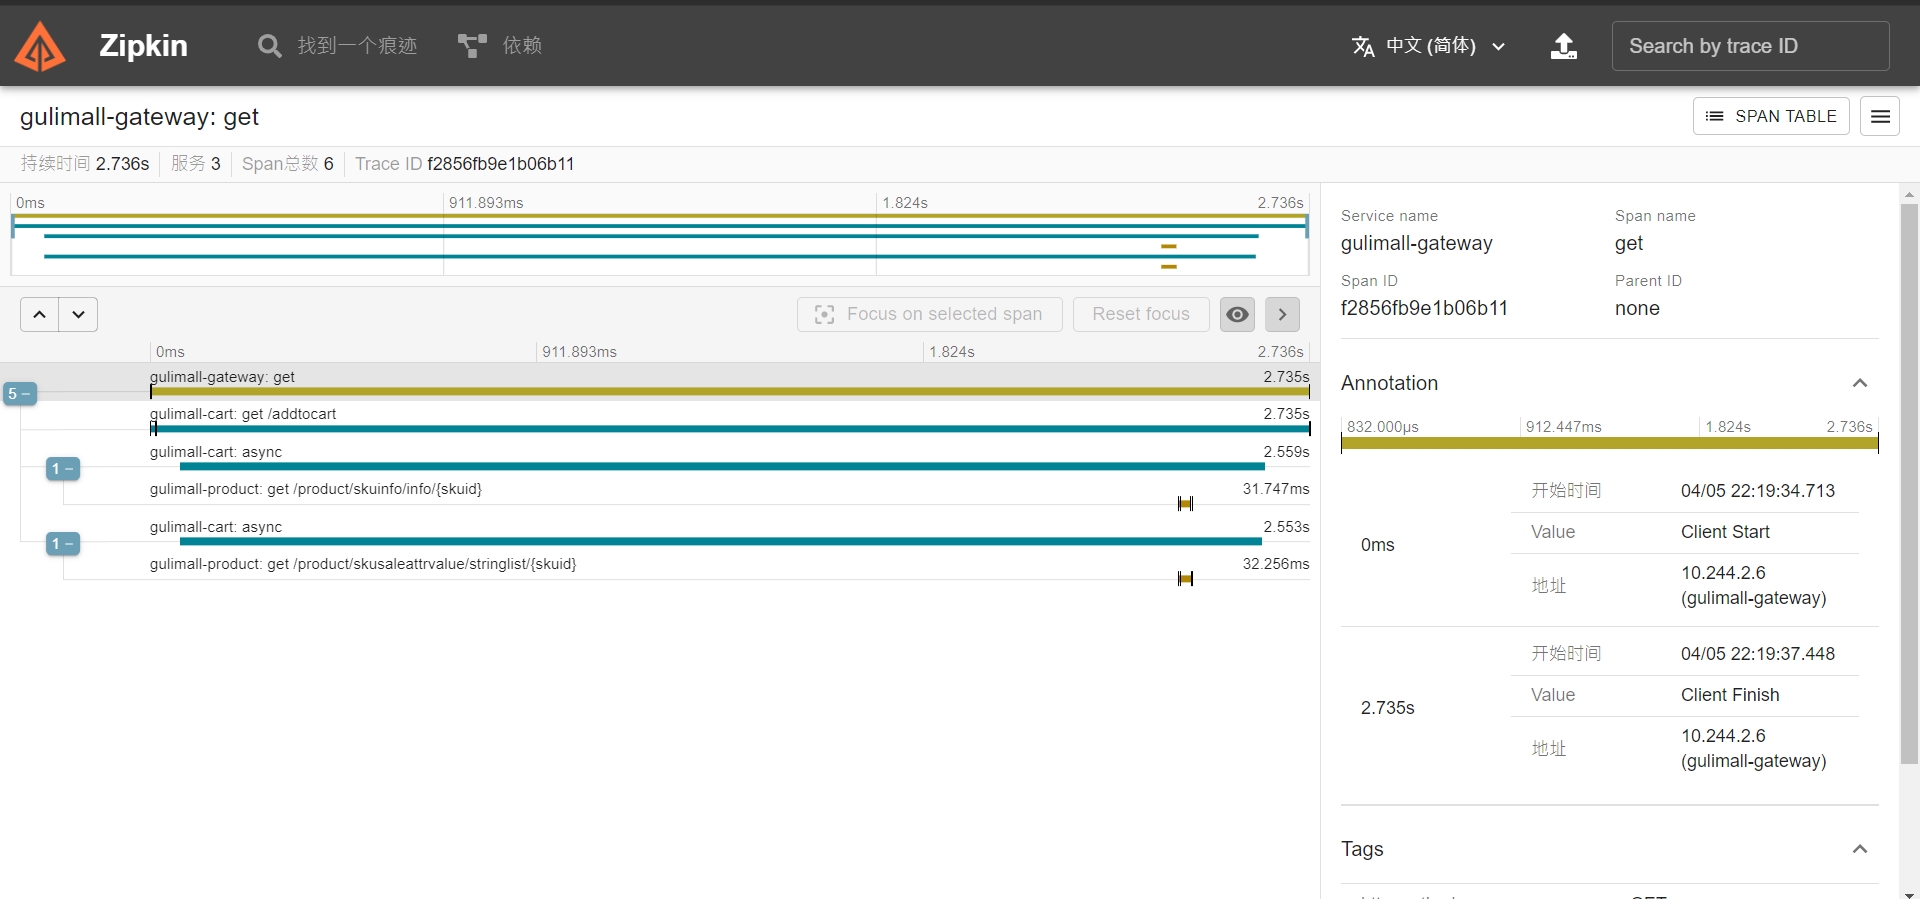Open the hamburger menu beside SPAN TABLE
The height and width of the screenshot is (899, 1920).
tap(1880, 116)
